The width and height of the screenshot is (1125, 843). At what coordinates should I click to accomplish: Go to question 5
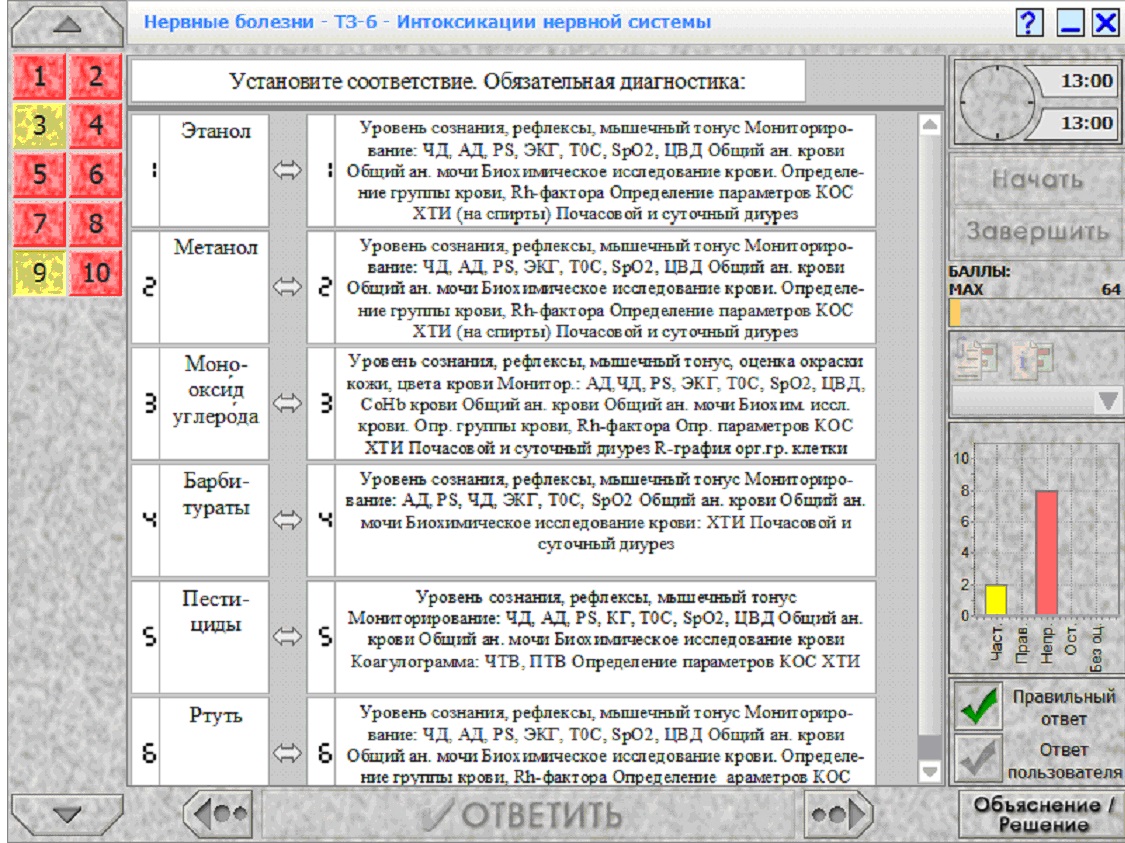(x=39, y=174)
